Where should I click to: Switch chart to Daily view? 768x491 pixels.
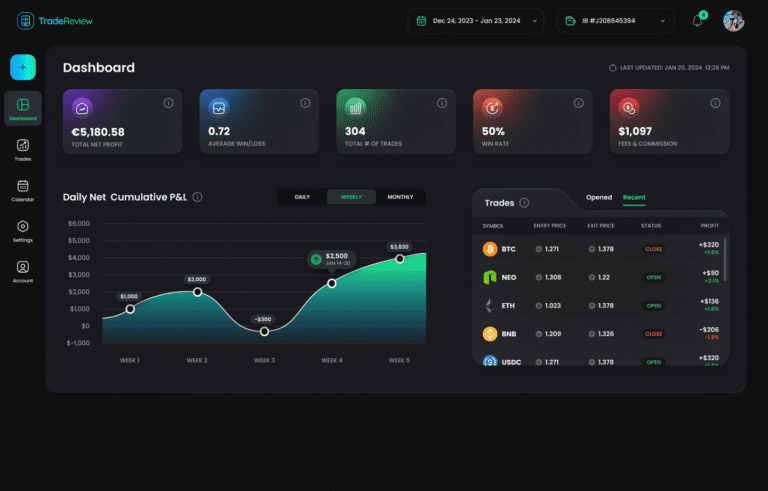(302, 197)
